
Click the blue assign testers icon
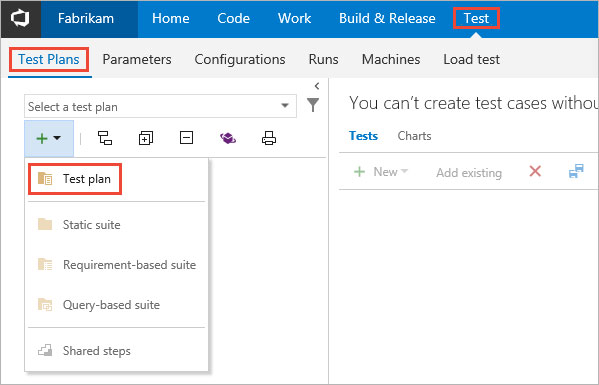click(x=576, y=171)
